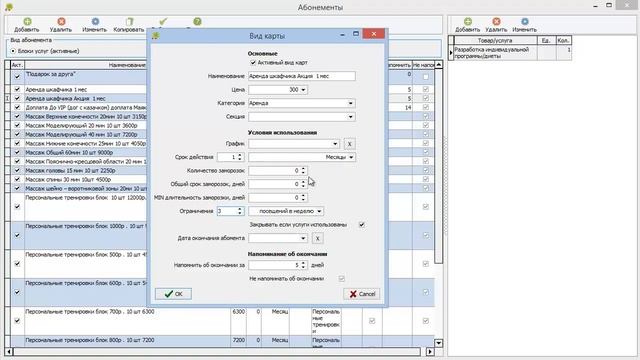Toggle Не напоминать об окончании checkbox
The width and height of the screenshot is (640, 360).
click(341, 278)
